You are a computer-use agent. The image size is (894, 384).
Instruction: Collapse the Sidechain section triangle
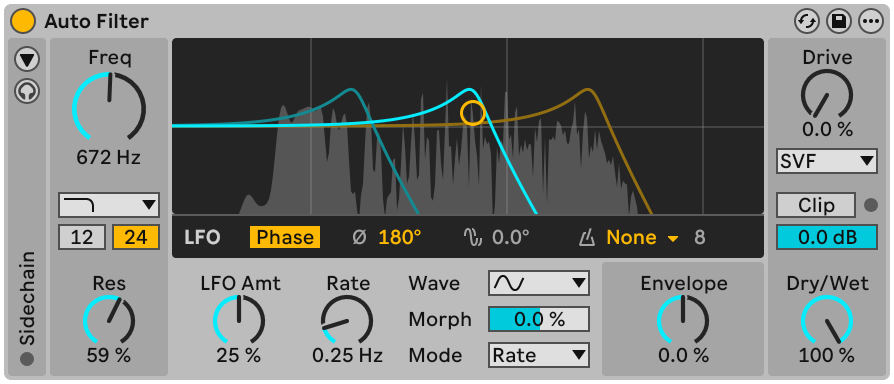(27, 58)
